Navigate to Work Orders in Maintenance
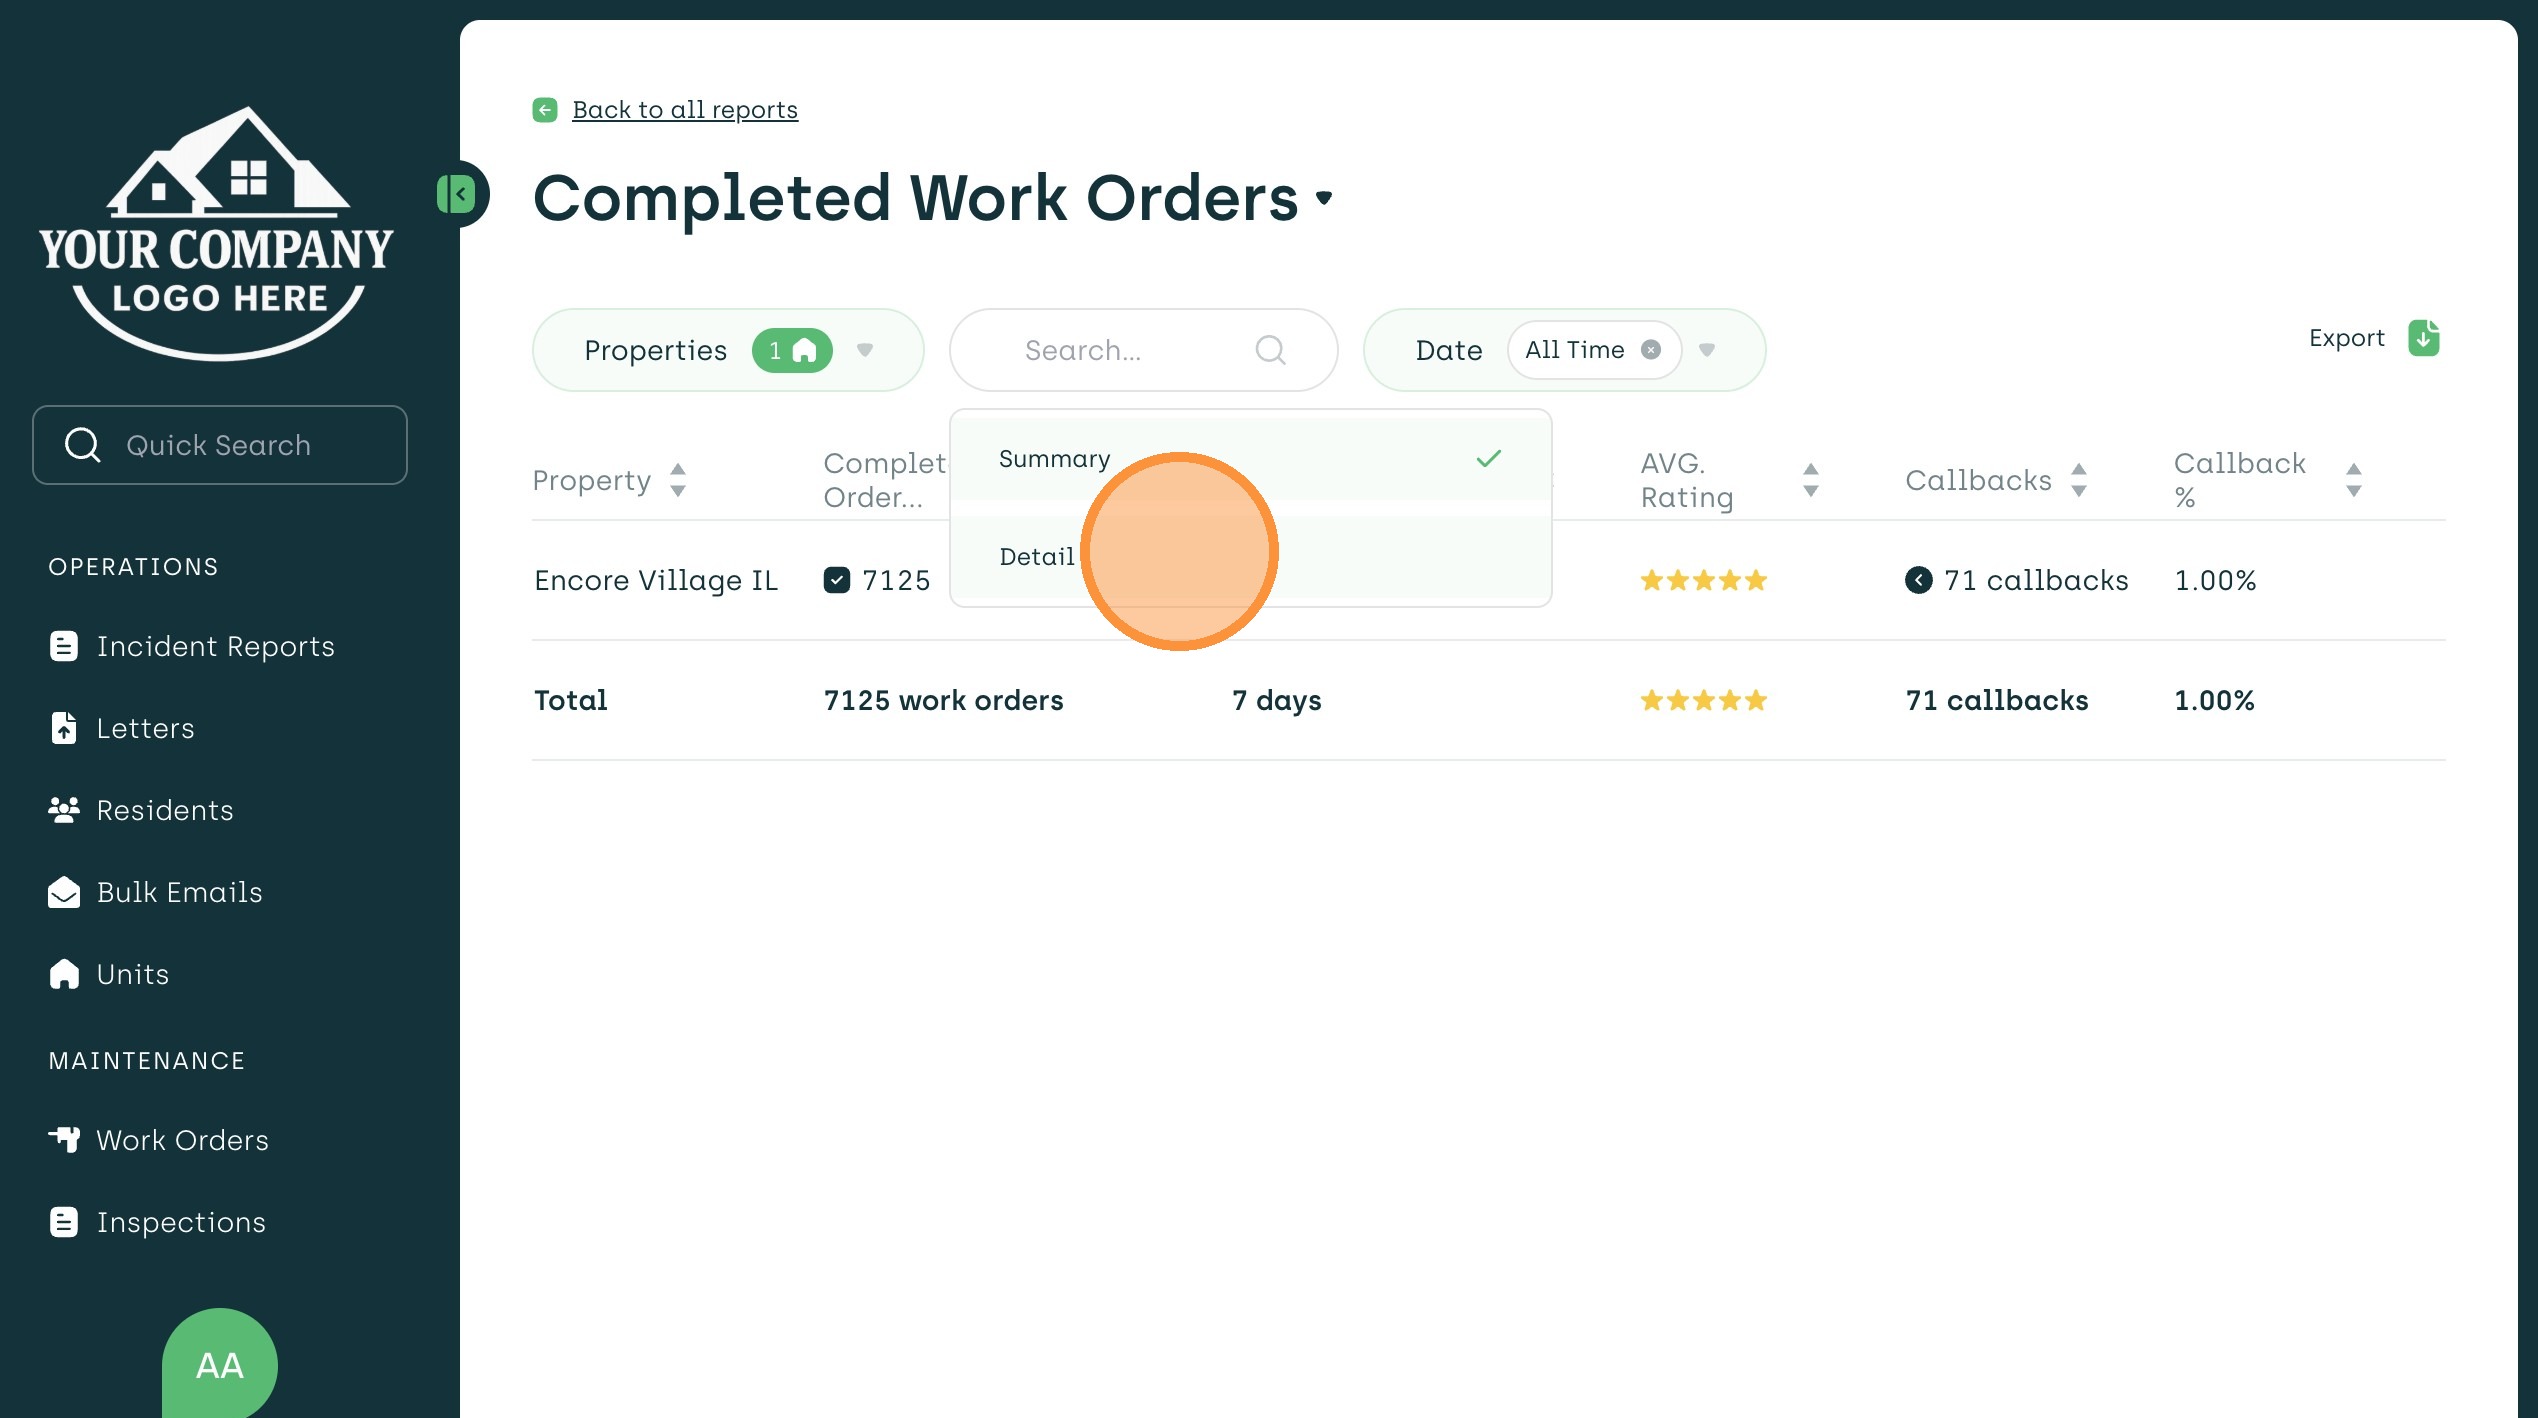The image size is (2538, 1418). [182, 1141]
